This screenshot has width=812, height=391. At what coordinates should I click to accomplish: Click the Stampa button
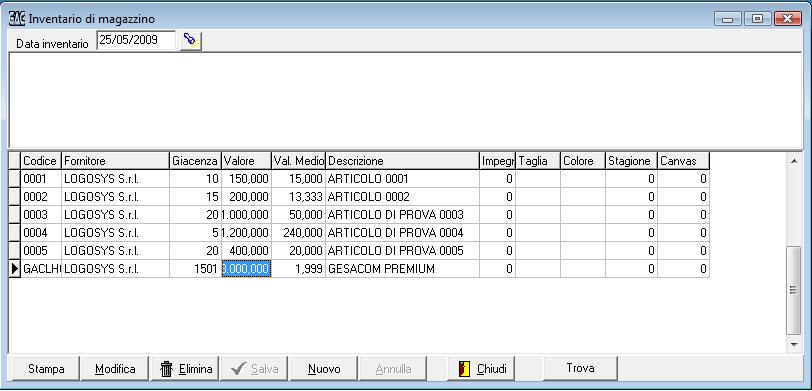coord(46,369)
